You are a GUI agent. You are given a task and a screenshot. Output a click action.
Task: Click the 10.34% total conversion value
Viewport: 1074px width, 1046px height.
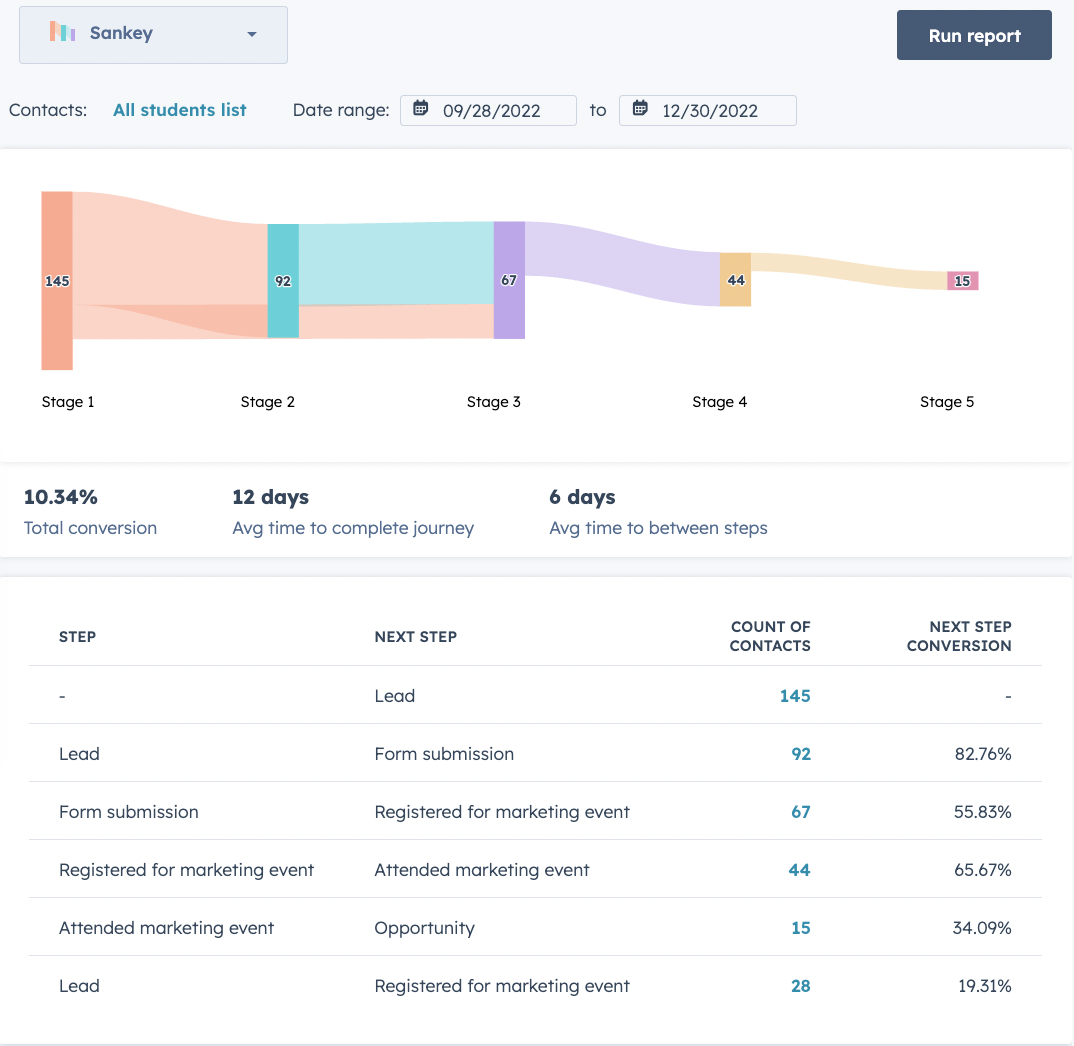[x=61, y=497]
